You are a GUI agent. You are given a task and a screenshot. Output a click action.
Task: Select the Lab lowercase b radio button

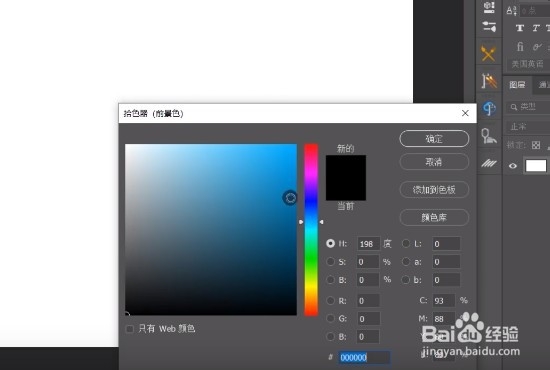[x=406, y=280]
